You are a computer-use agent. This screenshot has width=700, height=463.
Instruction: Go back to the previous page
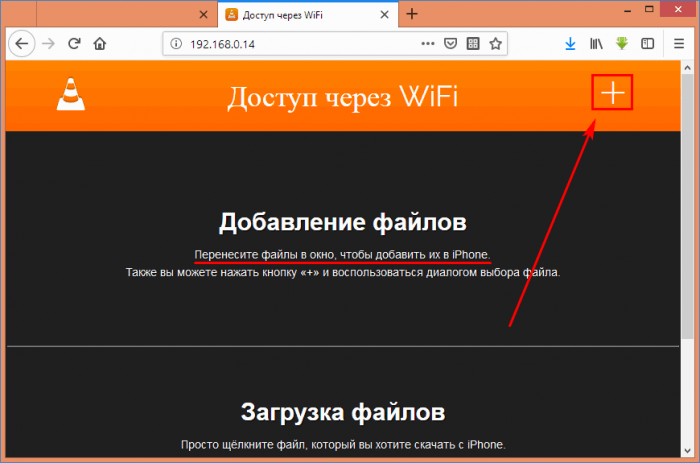21,44
